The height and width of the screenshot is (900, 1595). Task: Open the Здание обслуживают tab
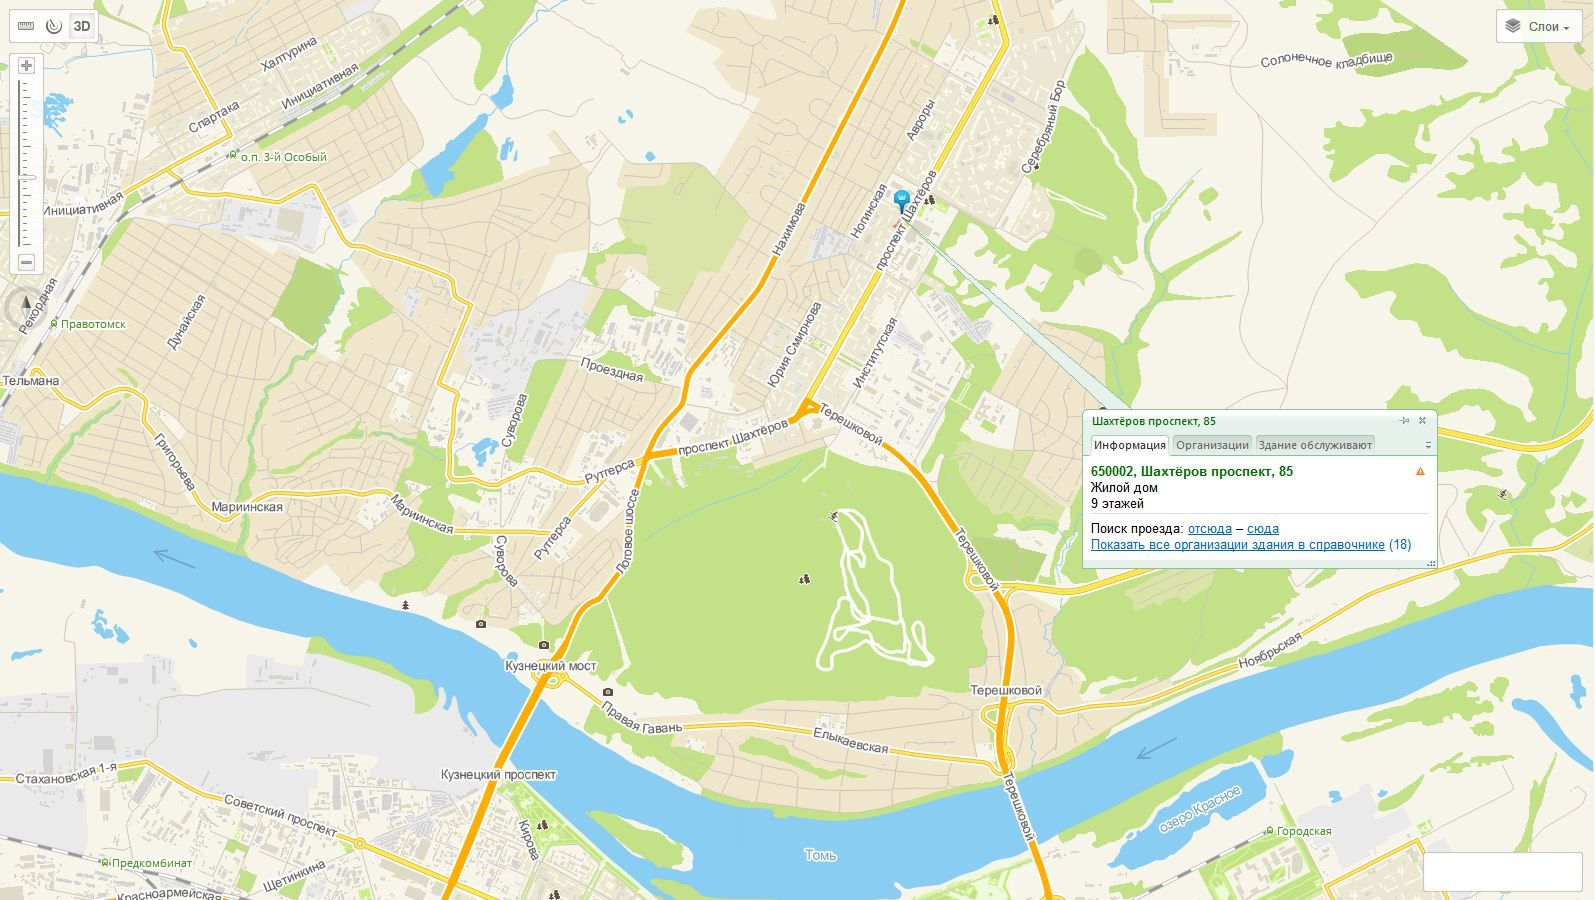click(1315, 445)
